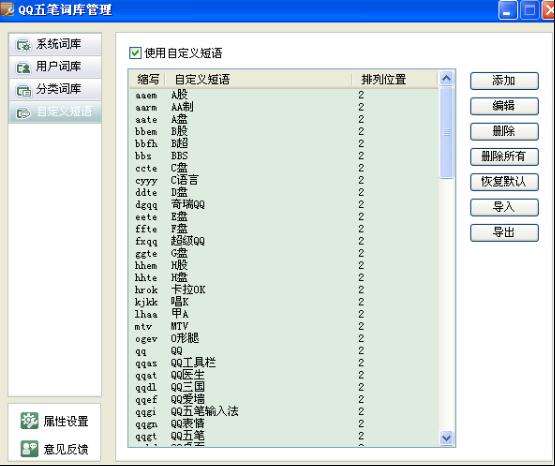555x466 pixels.
Task: Click the 编辑 button
Action: coord(504,106)
